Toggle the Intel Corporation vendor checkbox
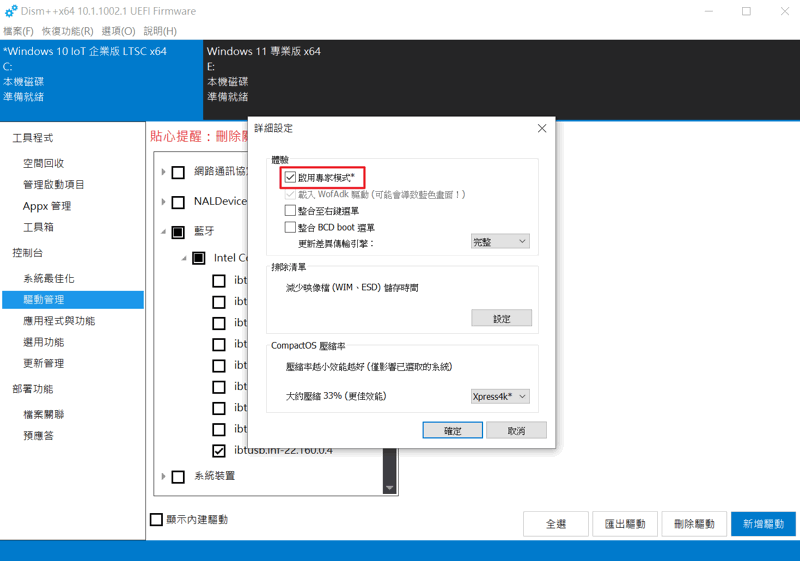 [198, 258]
